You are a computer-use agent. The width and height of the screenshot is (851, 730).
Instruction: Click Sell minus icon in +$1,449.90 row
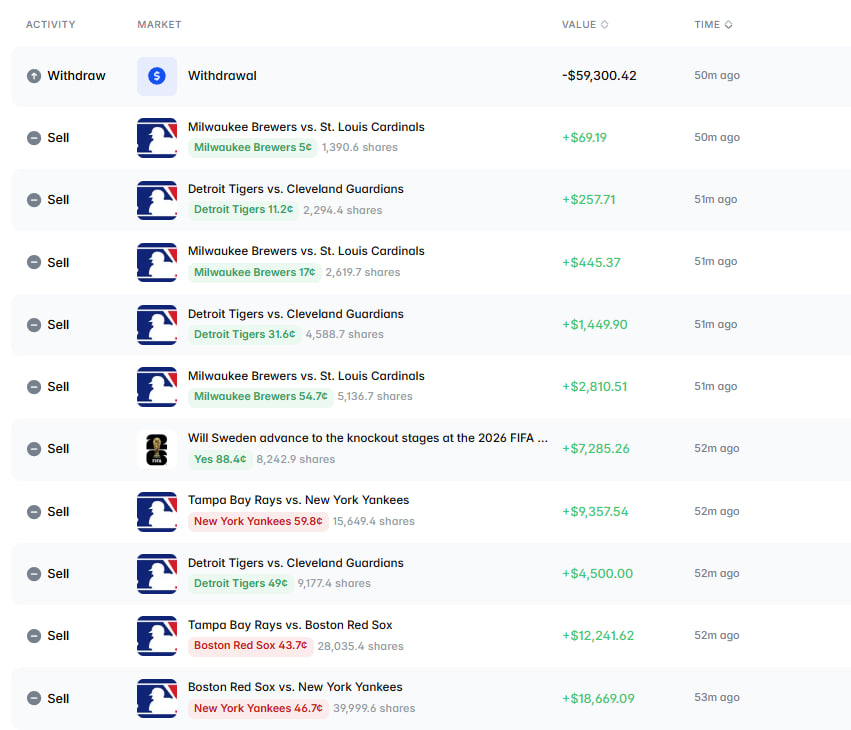pos(34,325)
